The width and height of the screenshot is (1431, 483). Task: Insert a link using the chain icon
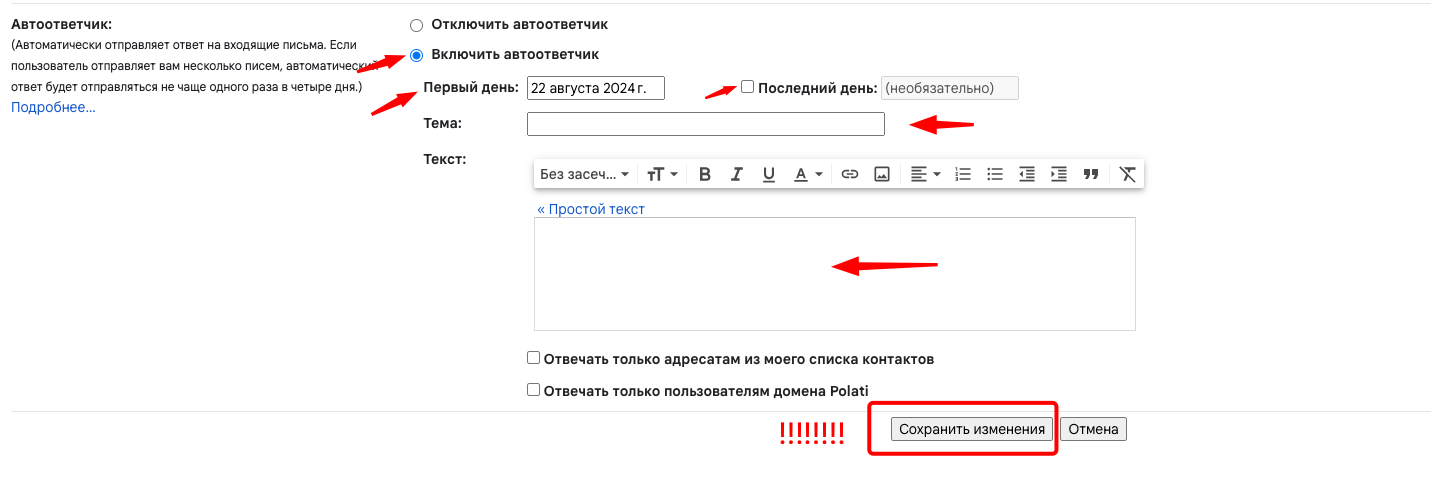(x=850, y=174)
